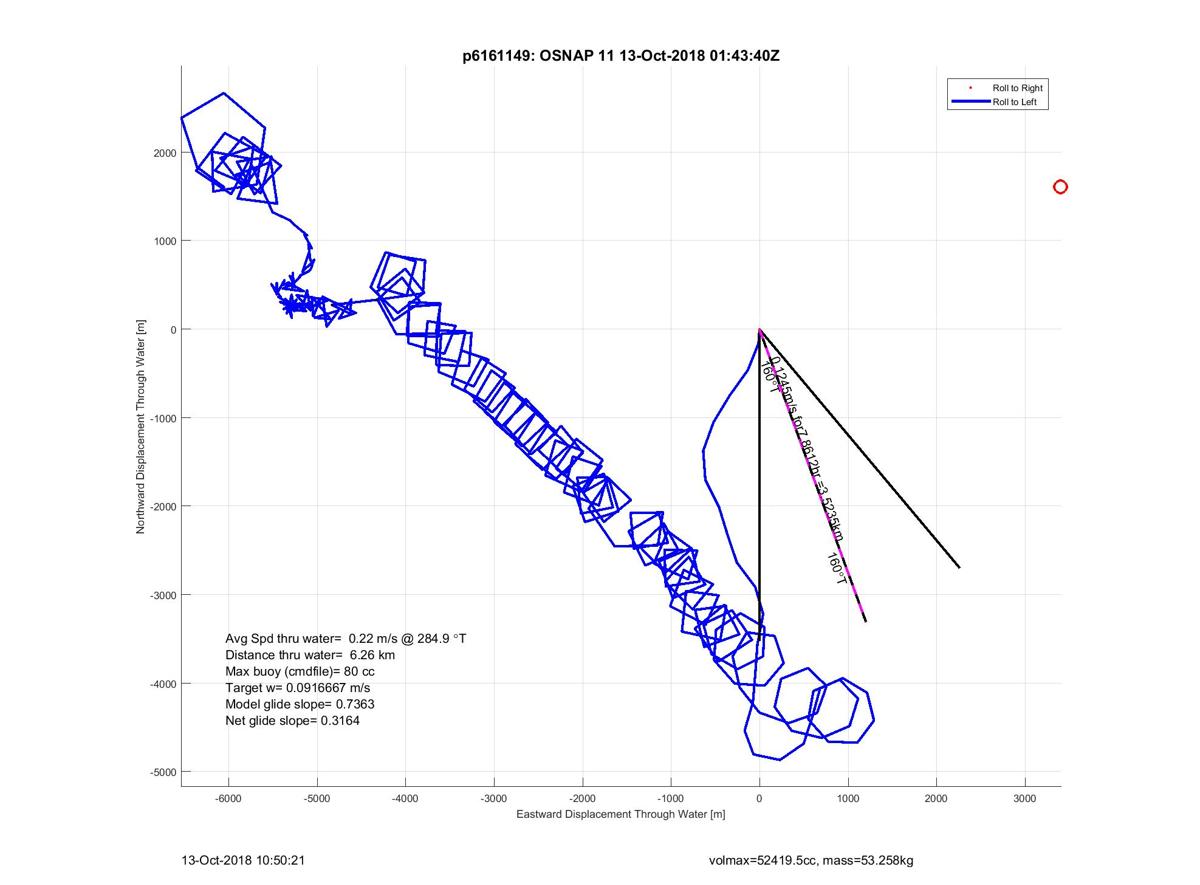The image size is (1200, 885).
Task: Click the x-axis tick label -2000
Action: 583,798
